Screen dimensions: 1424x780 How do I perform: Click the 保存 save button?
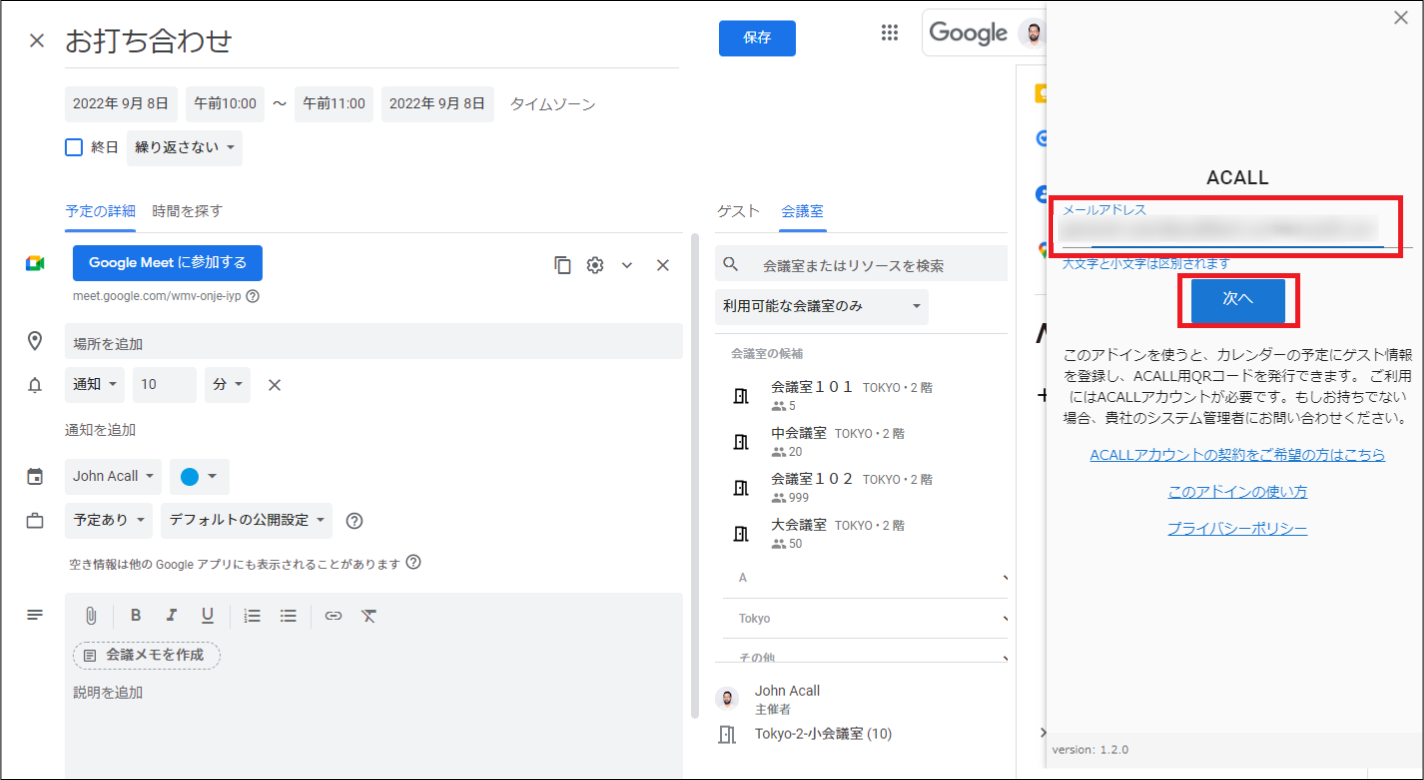(x=757, y=38)
